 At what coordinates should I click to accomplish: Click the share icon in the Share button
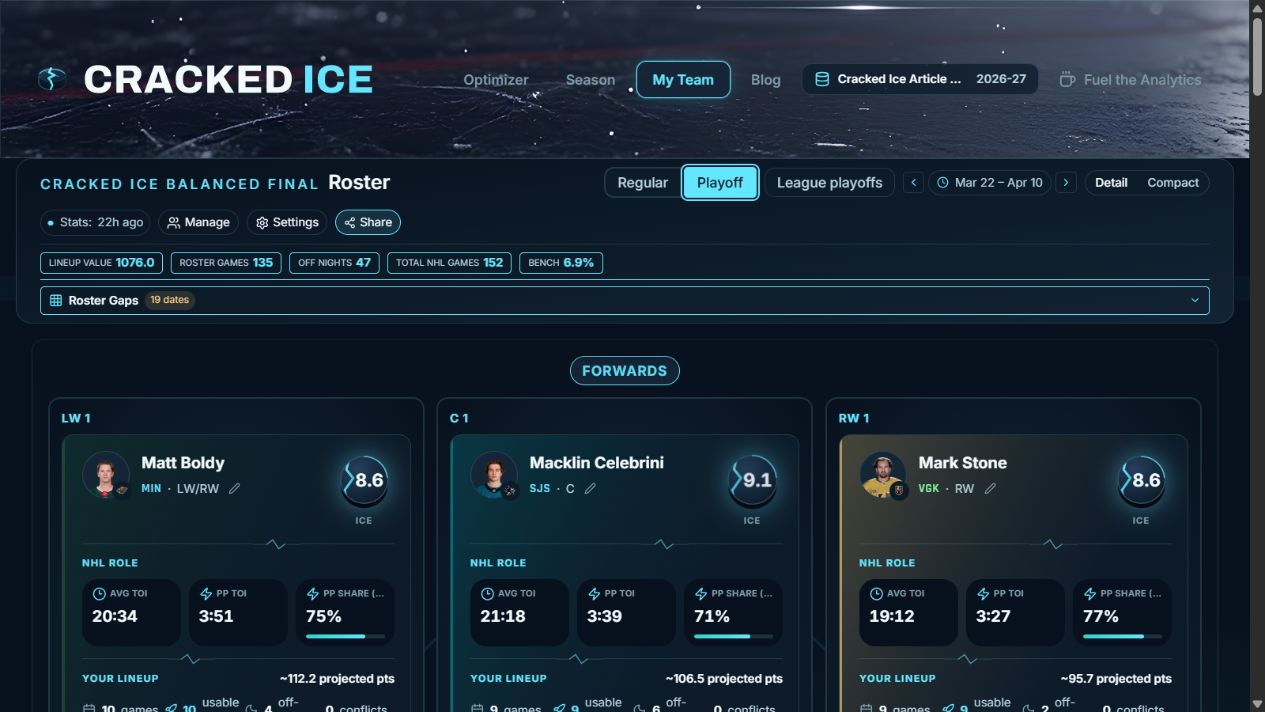click(350, 222)
